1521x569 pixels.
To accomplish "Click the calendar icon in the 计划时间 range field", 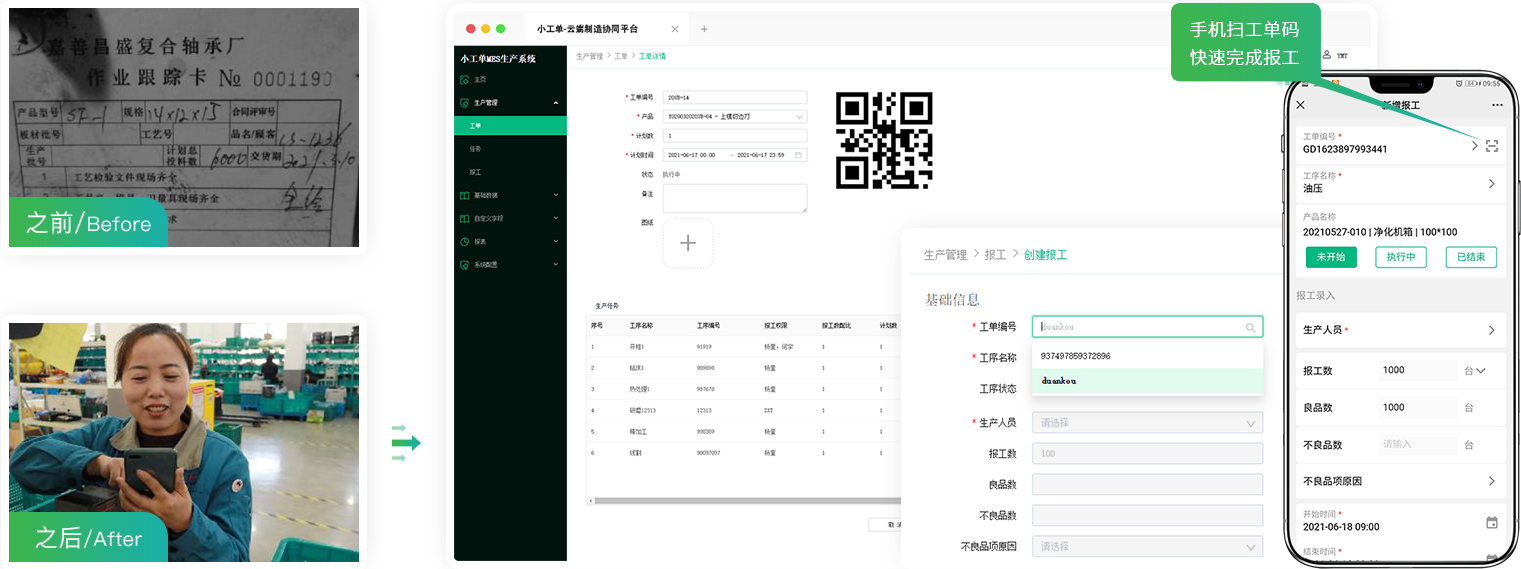I will coord(798,155).
